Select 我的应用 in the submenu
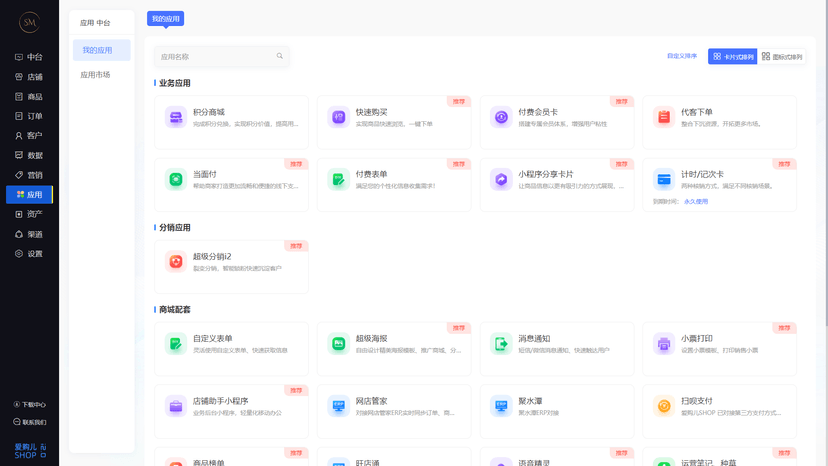This screenshot has width=828, height=466. pos(101,50)
